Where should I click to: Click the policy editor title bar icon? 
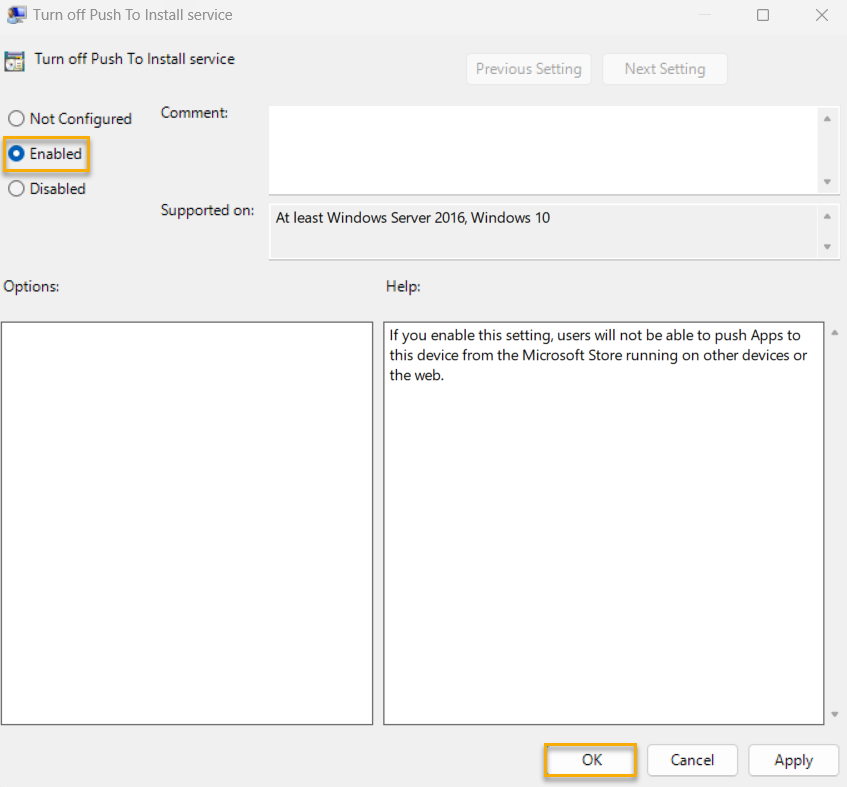click(16, 15)
